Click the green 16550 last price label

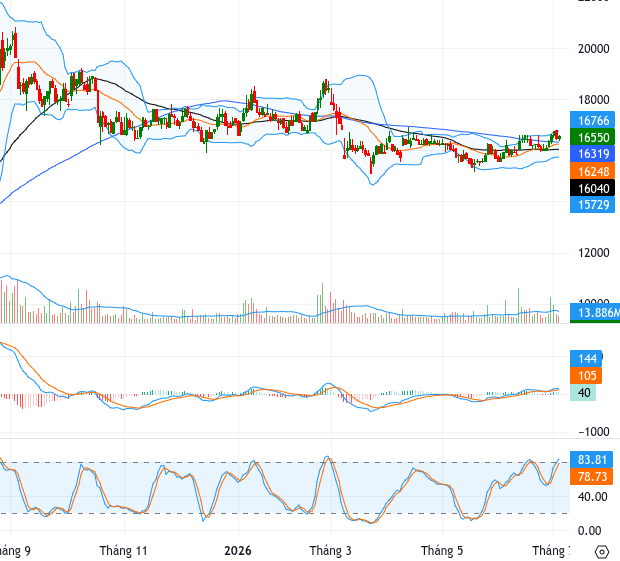(592, 137)
